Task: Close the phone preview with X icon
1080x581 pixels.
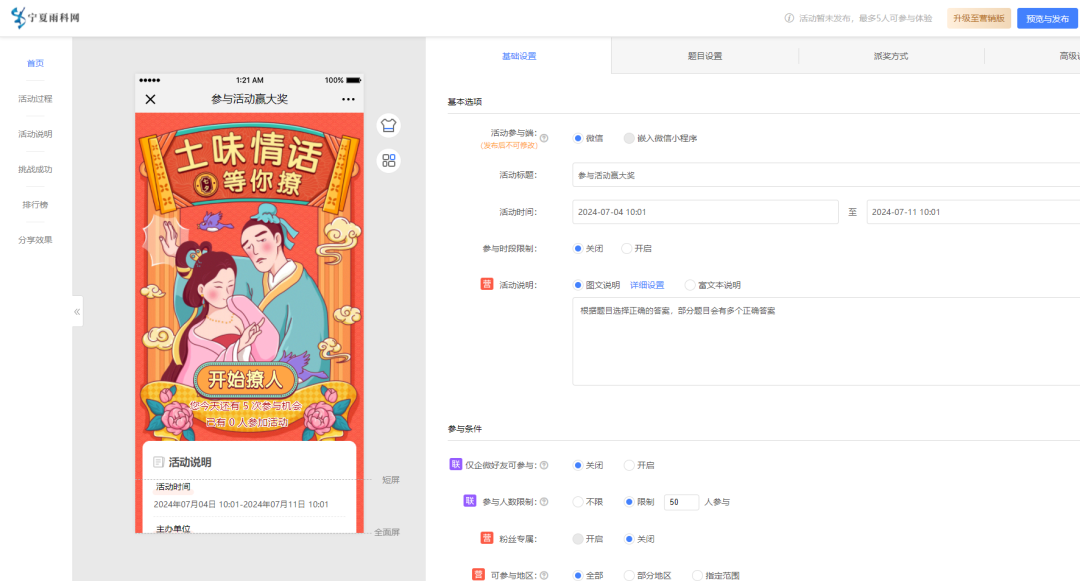Action: [x=150, y=99]
